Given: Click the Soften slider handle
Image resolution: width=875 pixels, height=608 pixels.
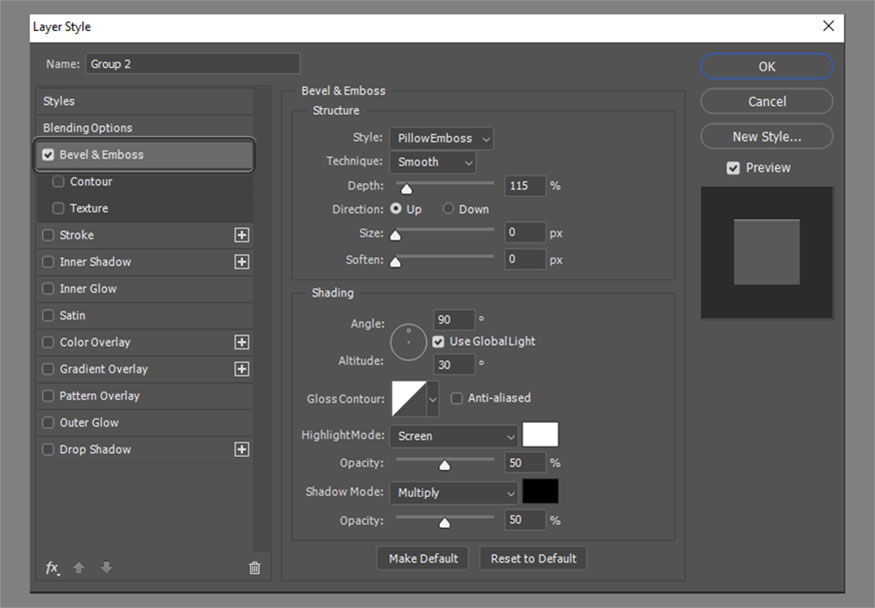Looking at the screenshot, I should [395, 262].
